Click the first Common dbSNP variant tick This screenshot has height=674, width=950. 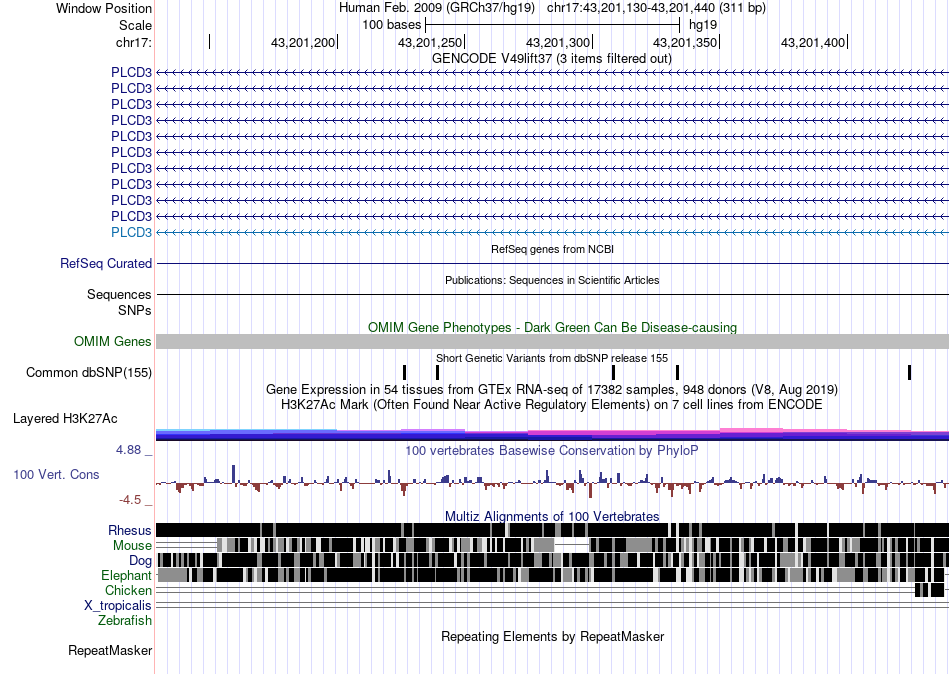pos(405,372)
